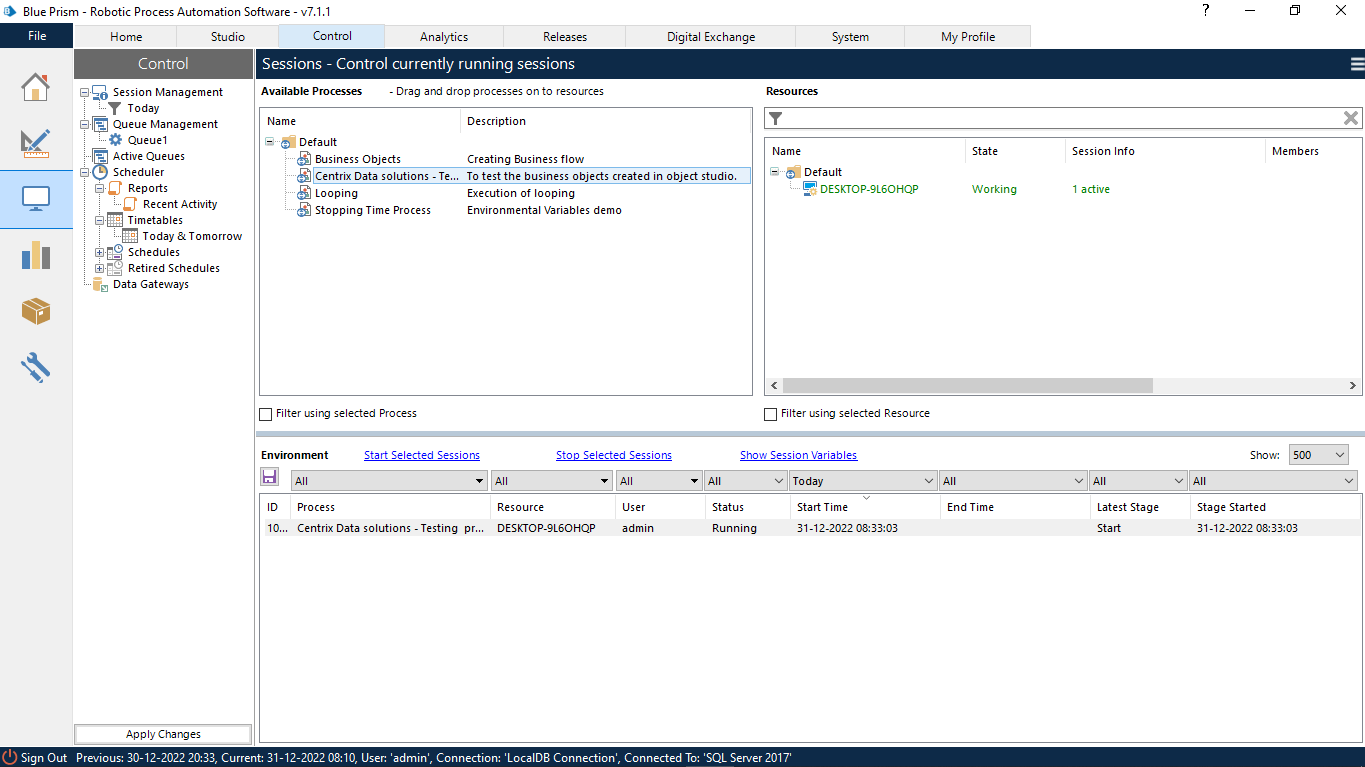Select the Studio icon in the sidebar
Image resolution: width=1365 pixels, height=767 pixels.
coord(36,143)
